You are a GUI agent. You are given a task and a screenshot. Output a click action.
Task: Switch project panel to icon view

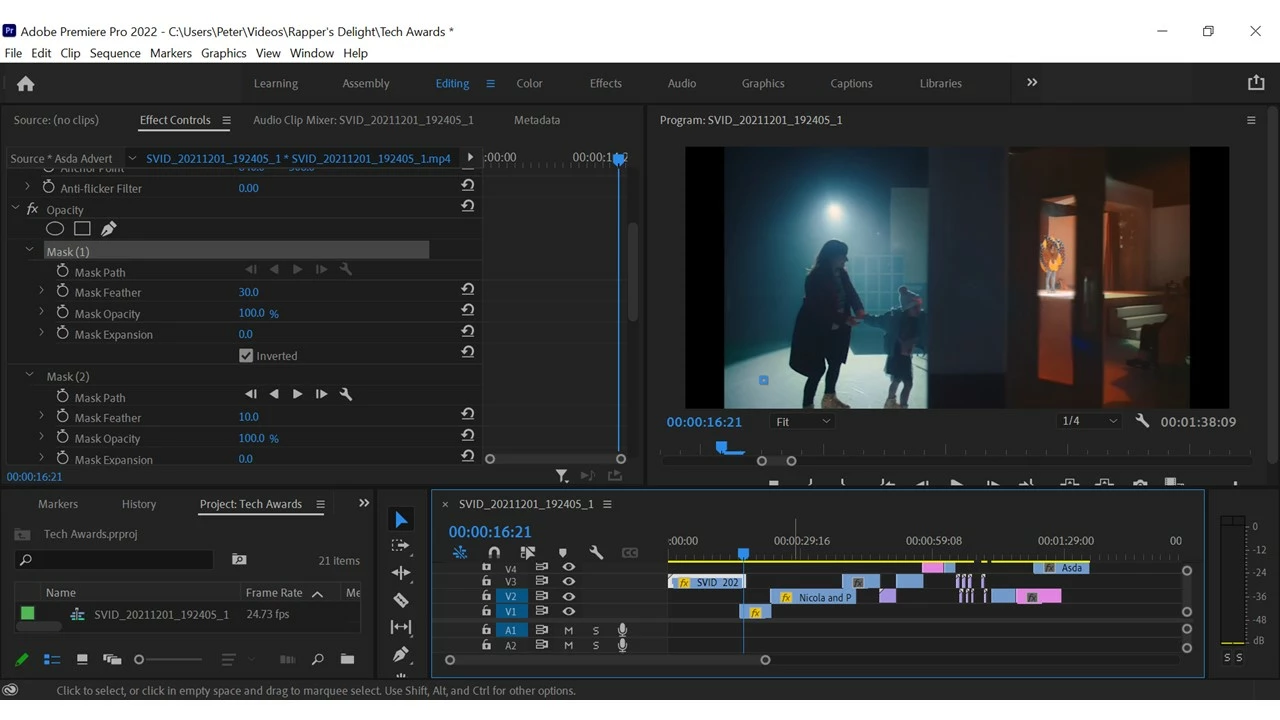[82, 660]
